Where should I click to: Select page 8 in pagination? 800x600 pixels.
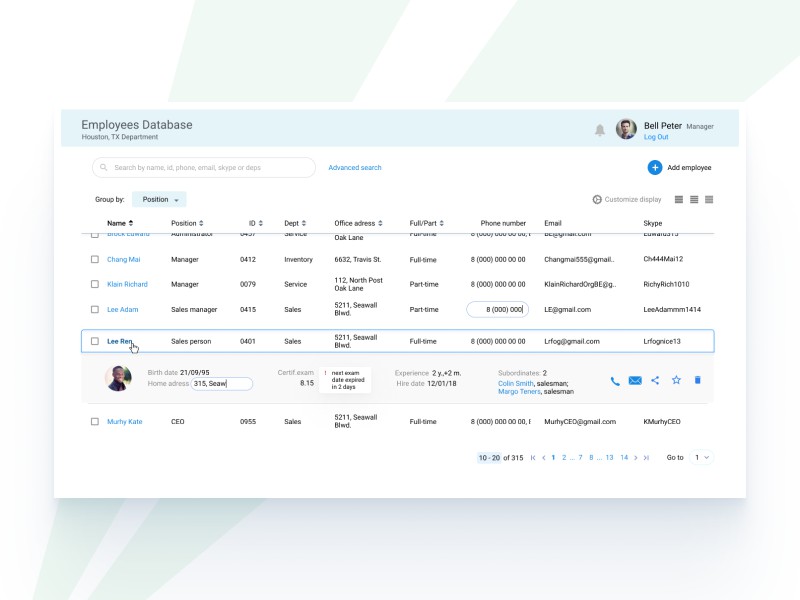[591, 458]
